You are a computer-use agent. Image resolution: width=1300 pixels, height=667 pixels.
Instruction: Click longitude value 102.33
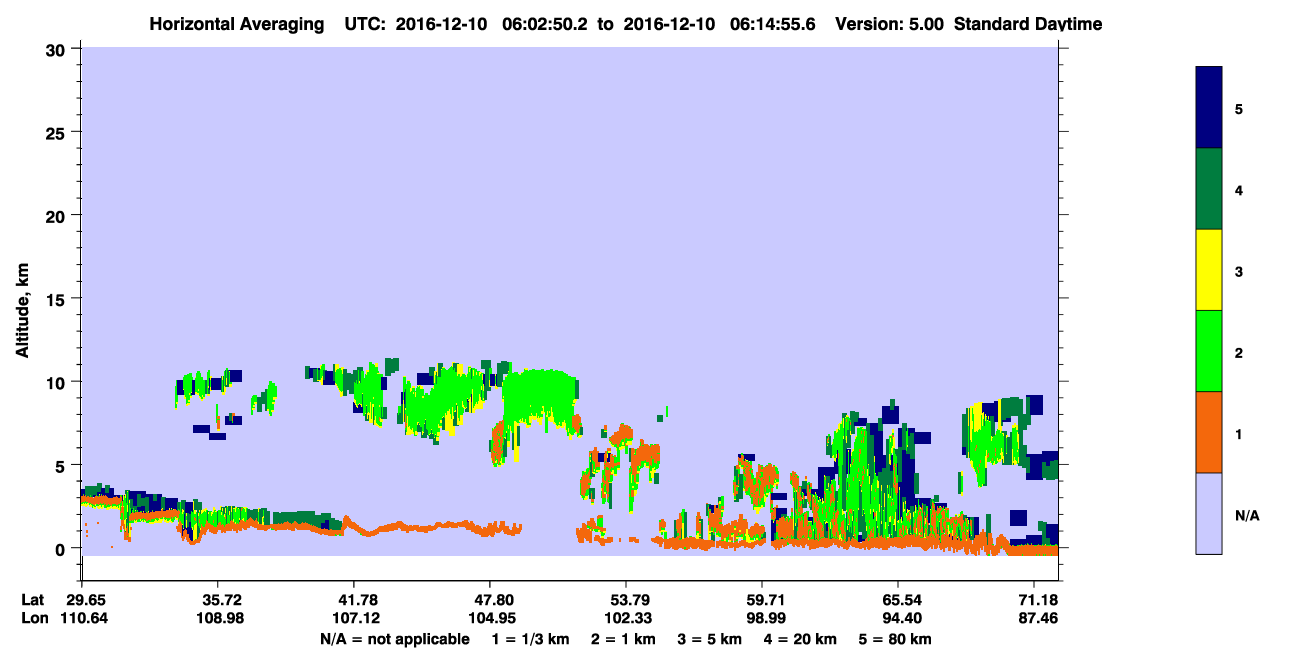coord(626,619)
